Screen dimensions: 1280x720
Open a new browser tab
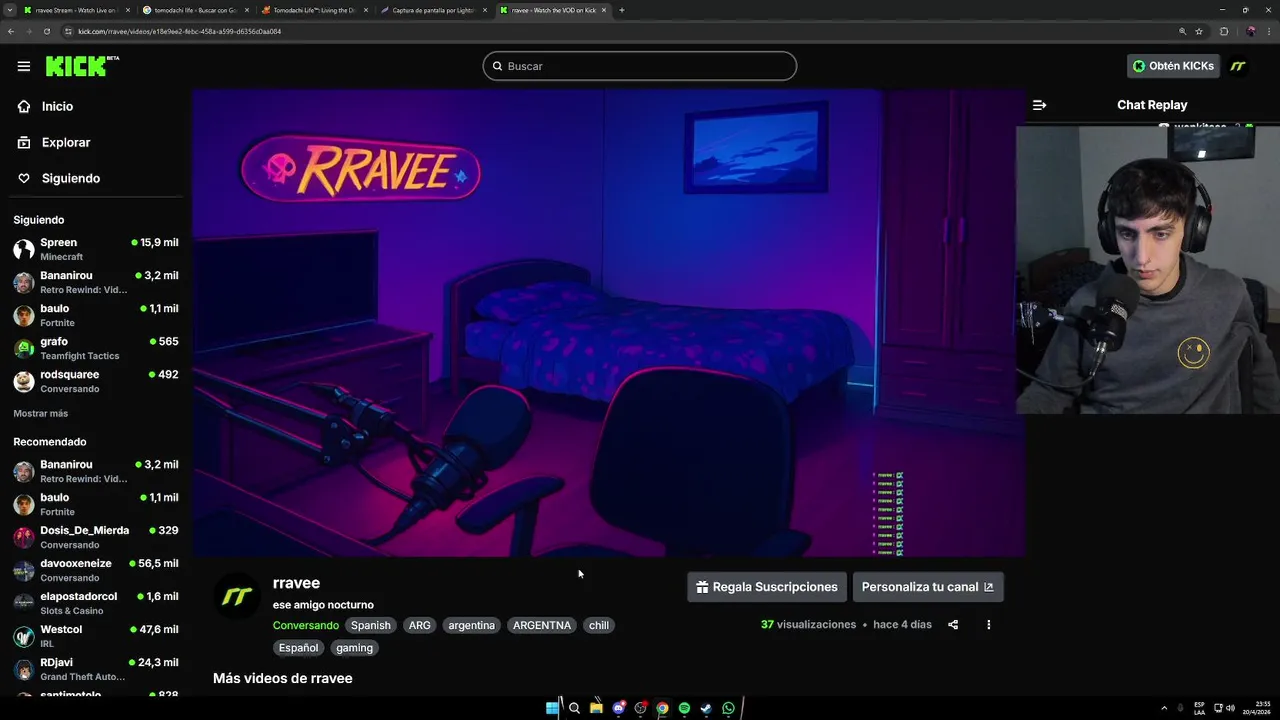pyautogui.click(x=622, y=10)
